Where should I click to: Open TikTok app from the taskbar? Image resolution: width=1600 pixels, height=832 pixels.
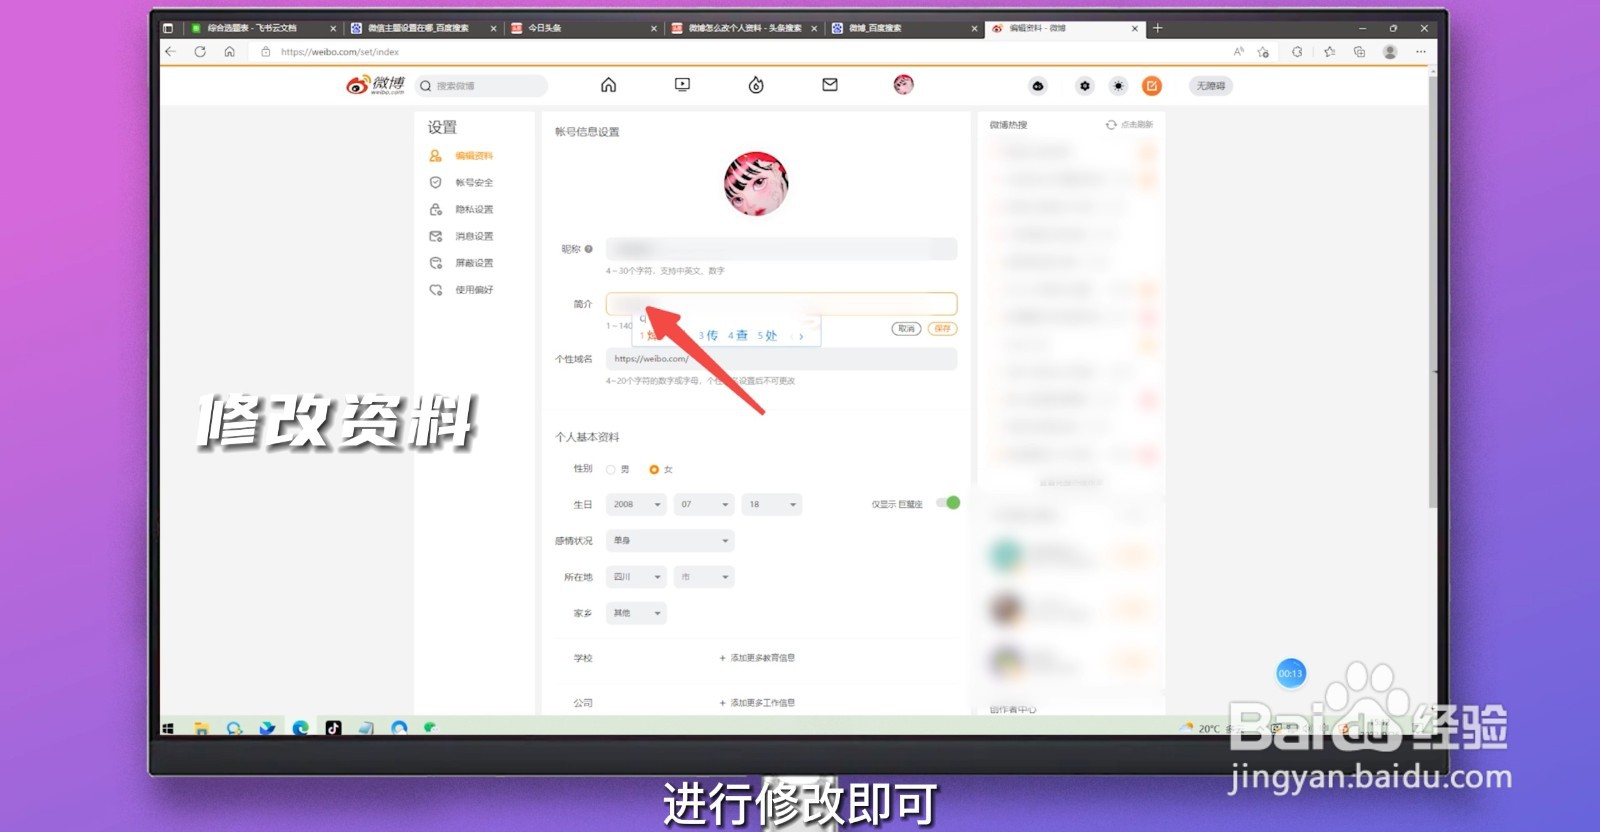pyautogui.click(x=333, y=728)
